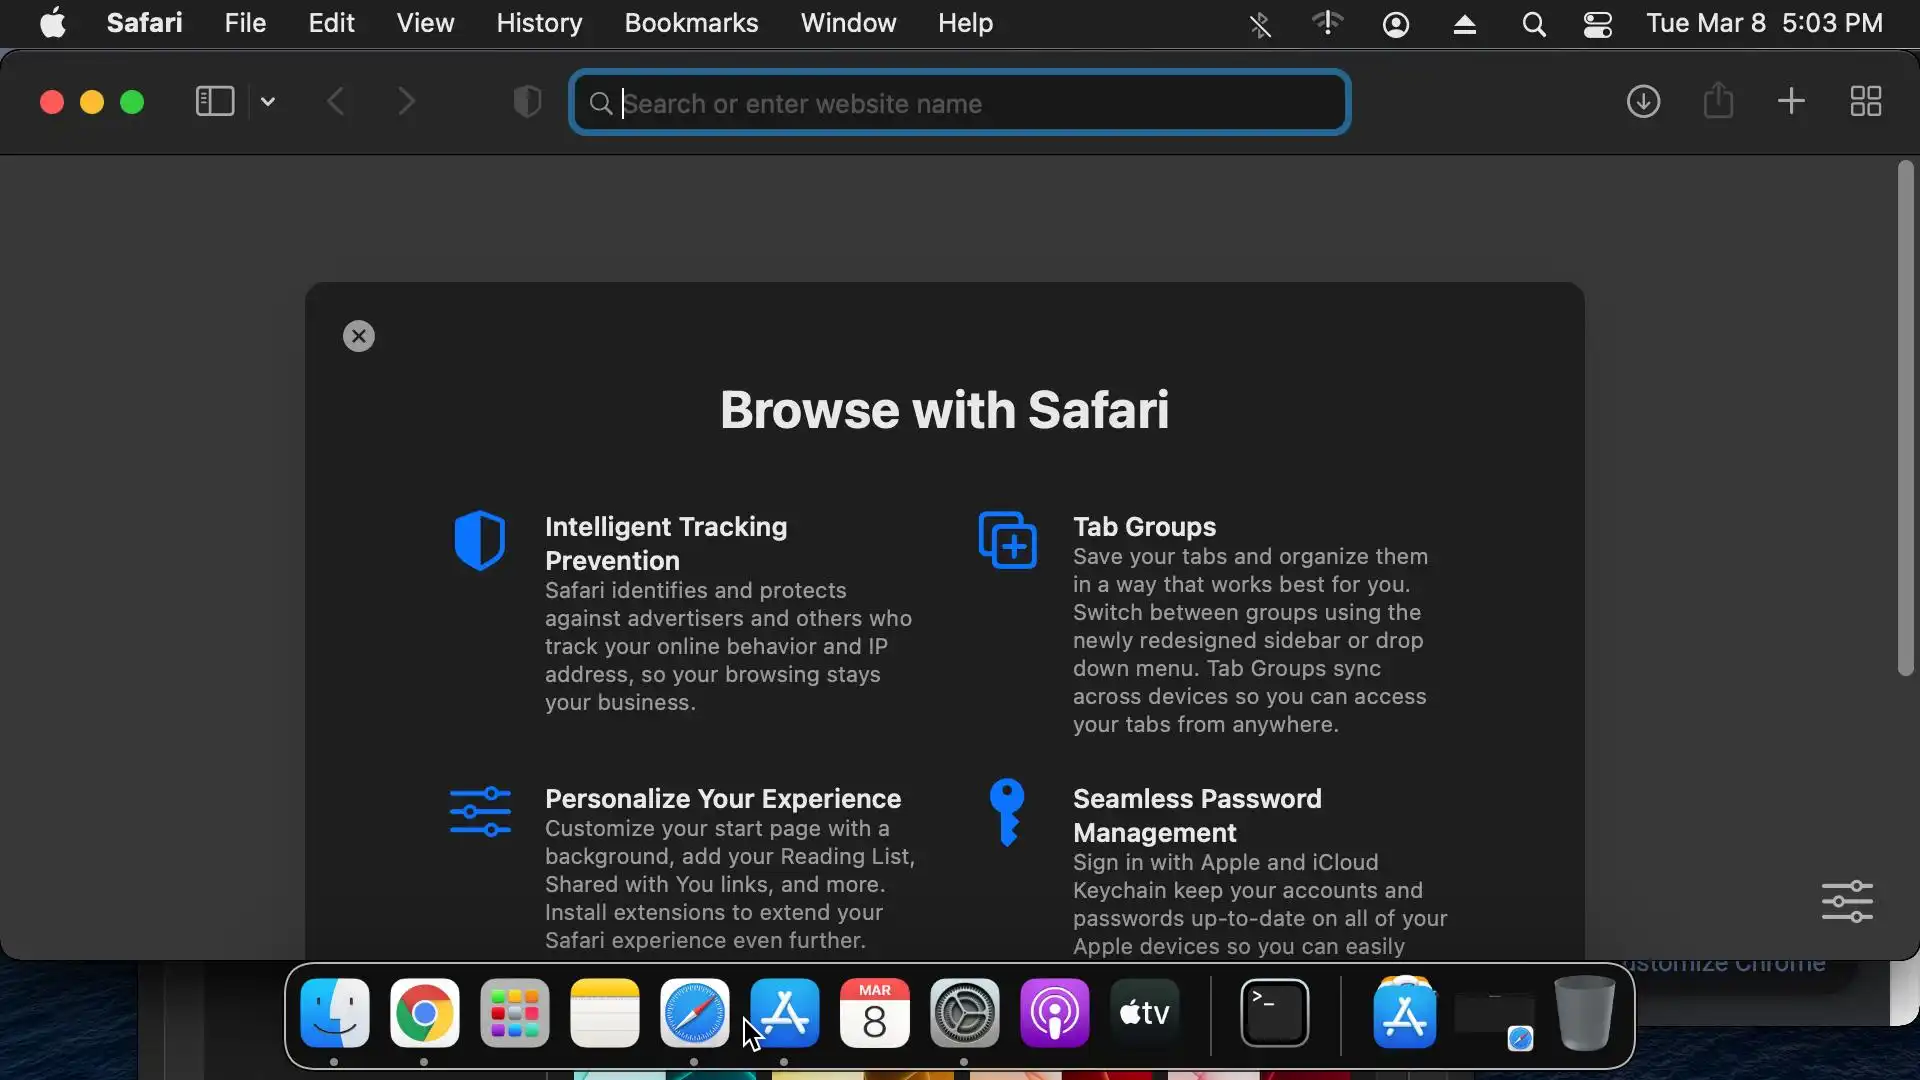Viewport: 1920px width, 1080px height.
Task: Show the Downloads list icon
Action: [1643, 102]
